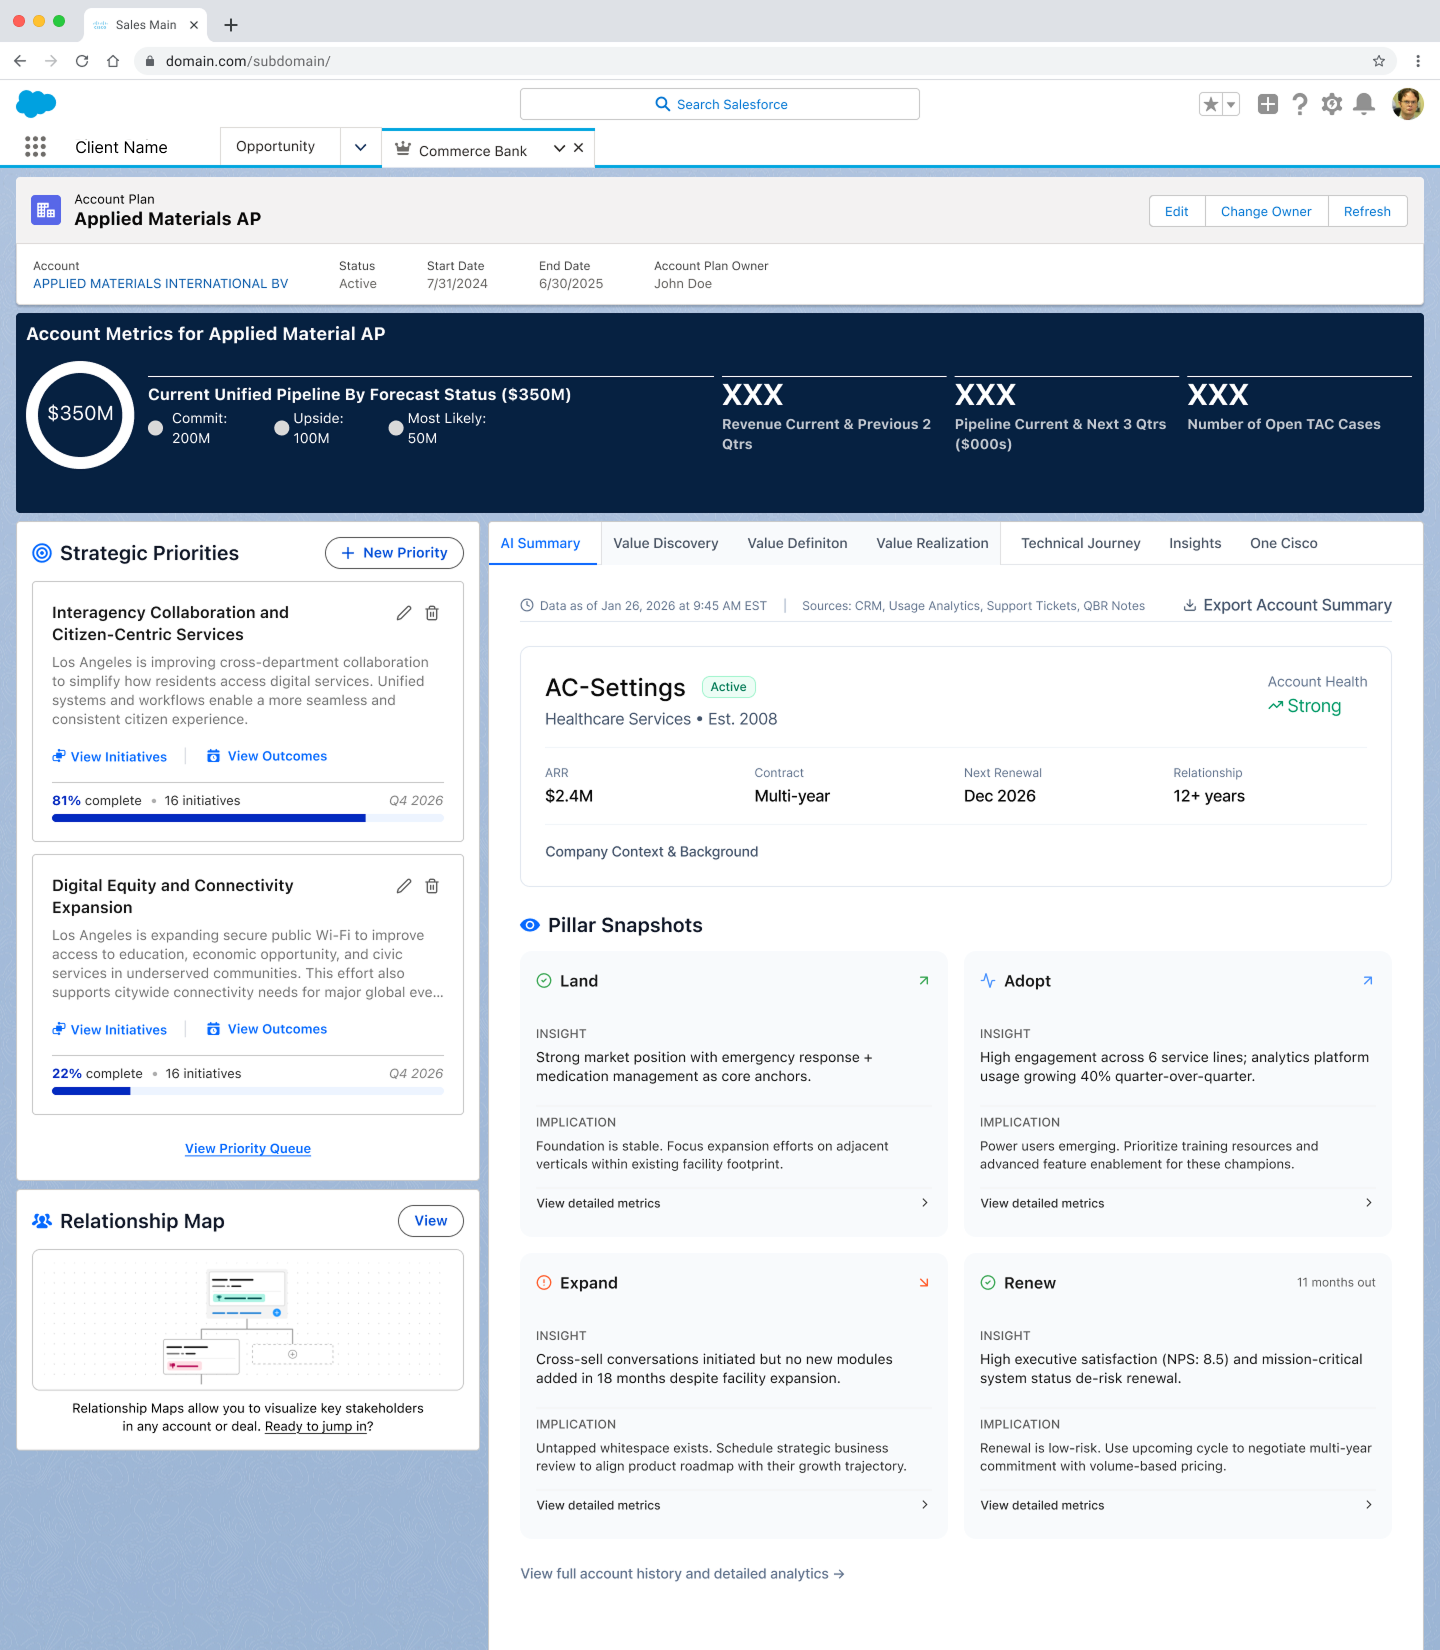Viewport: 1440px width, 1650px height.
Task: Click the Help question mark icon
Action: [1299, 104]
